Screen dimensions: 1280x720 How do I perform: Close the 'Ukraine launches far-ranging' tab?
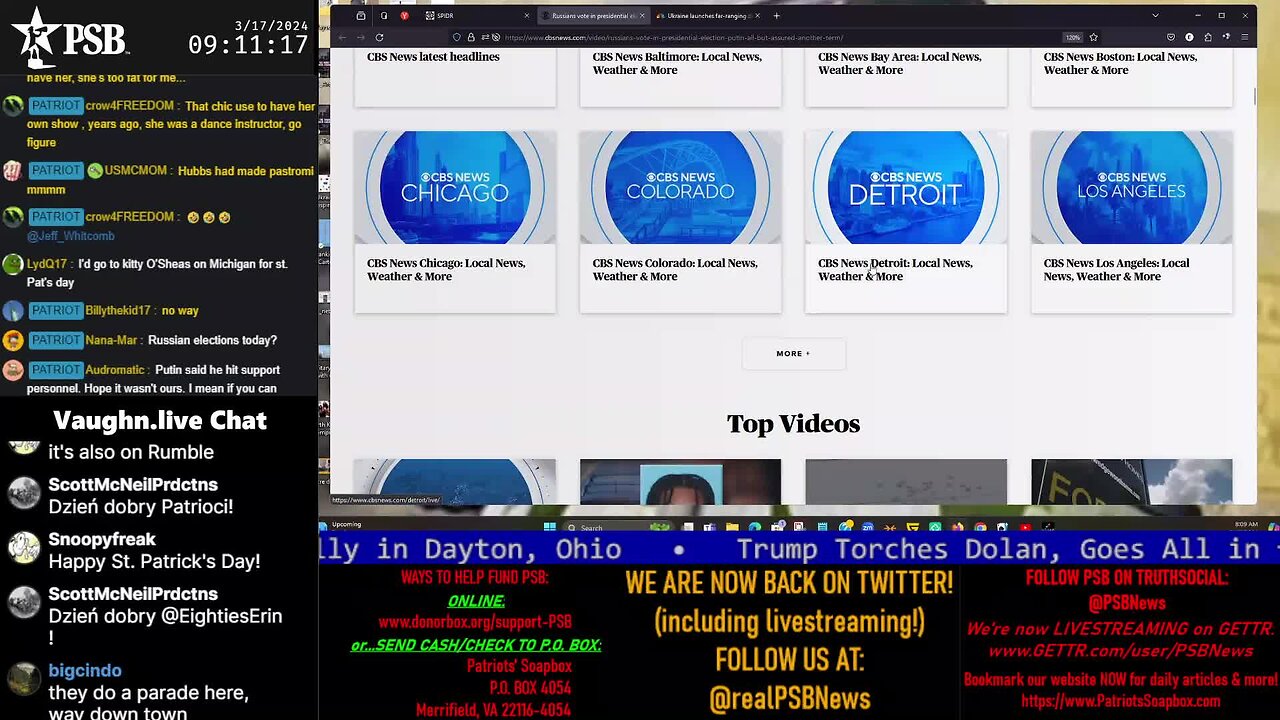[x=757, y=15]
